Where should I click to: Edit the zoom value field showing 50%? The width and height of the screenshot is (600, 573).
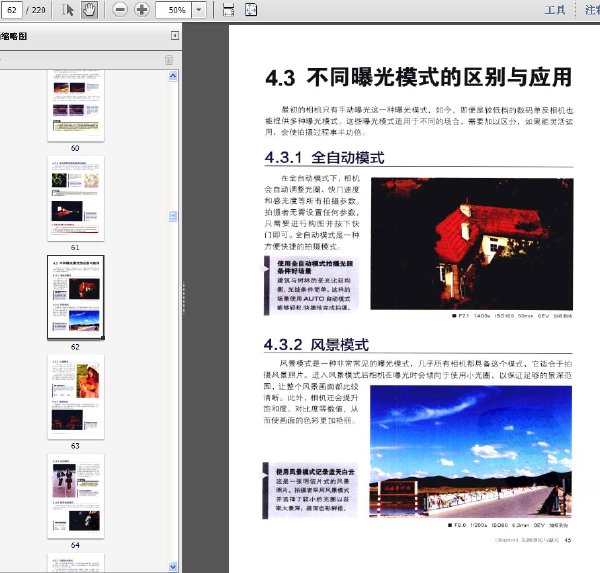coord(173,10)
